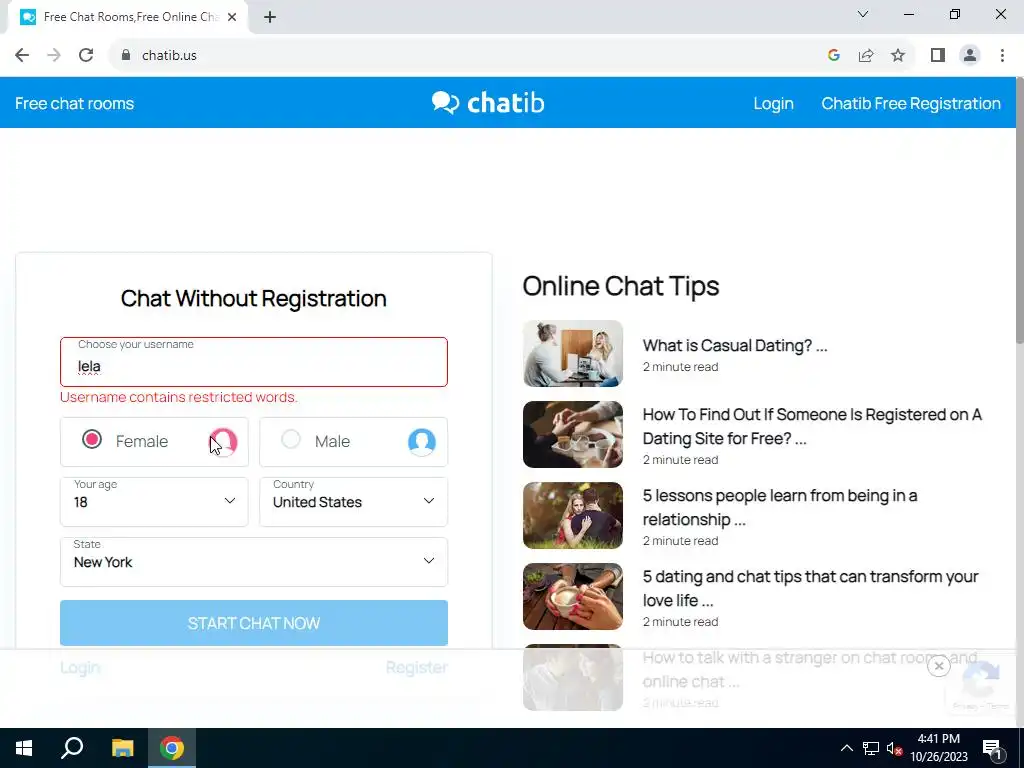Image resolution: width=1024 pixels, height=768 pixels.
Task: Bookmark this page with the star
Action: tap(898, 56)
